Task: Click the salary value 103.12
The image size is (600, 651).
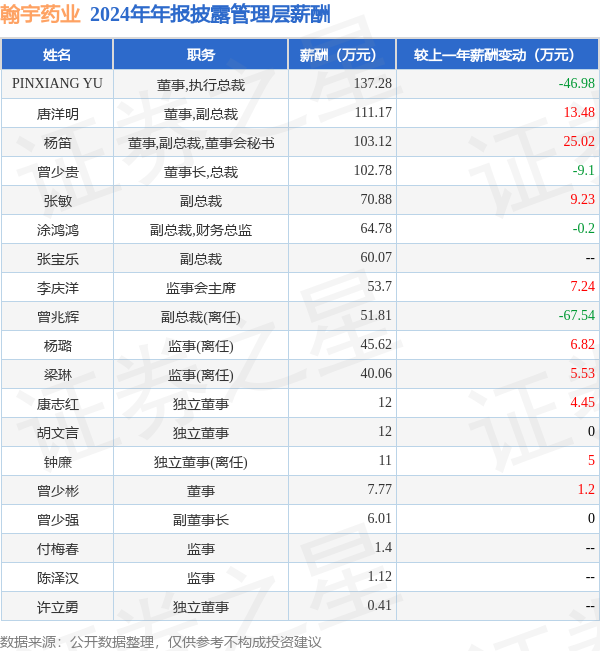Action: [372, 141]
